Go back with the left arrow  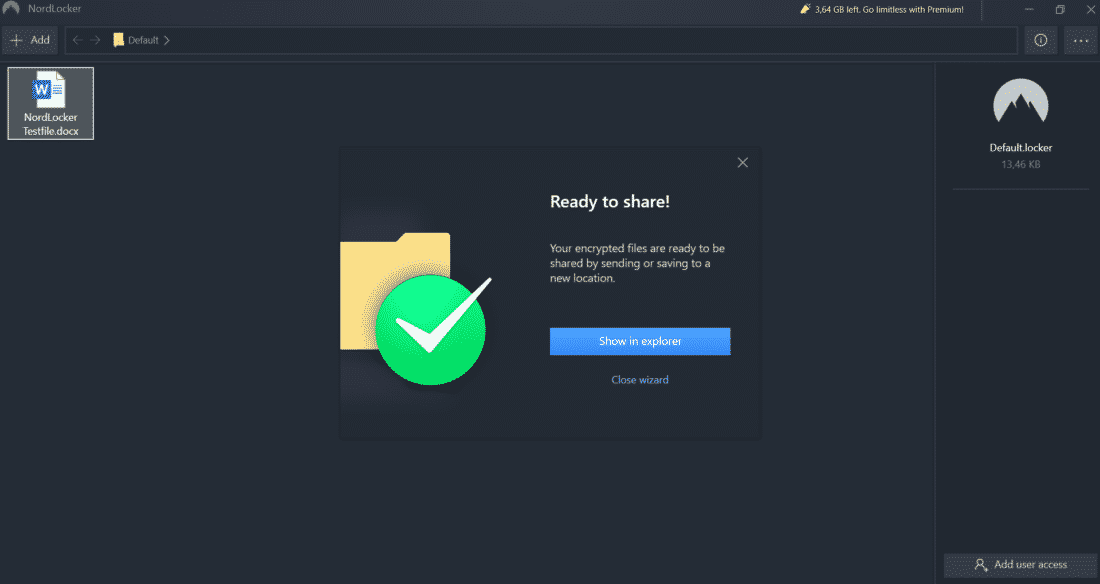click(78, 40)
